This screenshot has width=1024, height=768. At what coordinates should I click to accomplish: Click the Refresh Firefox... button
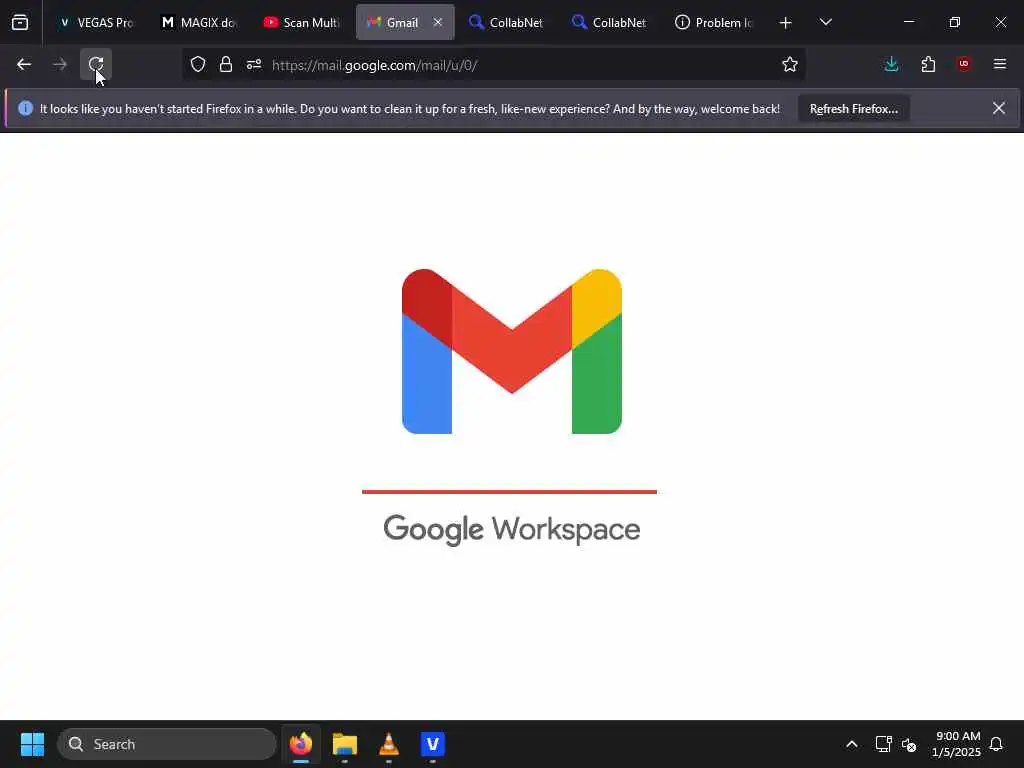(854, 109)
